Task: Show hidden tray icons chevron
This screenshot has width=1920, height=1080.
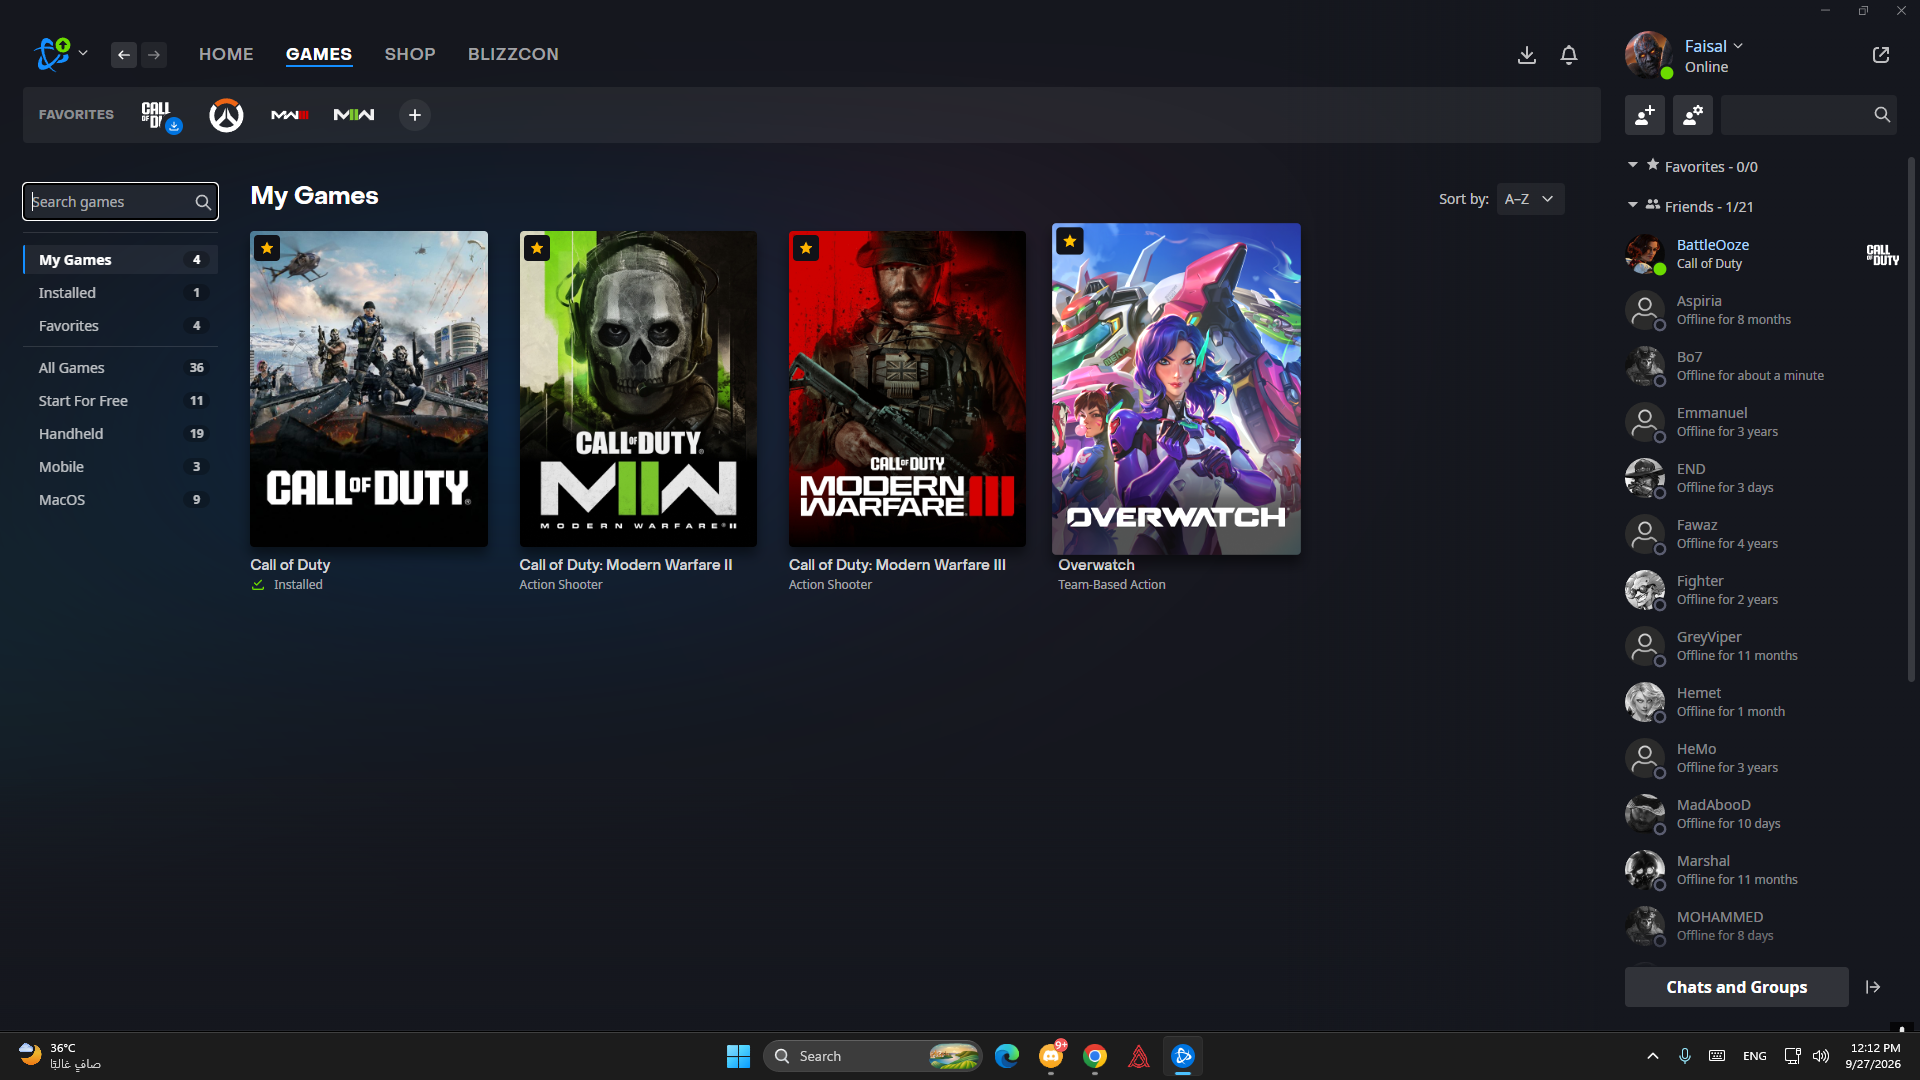Action: (1653, 1056)
